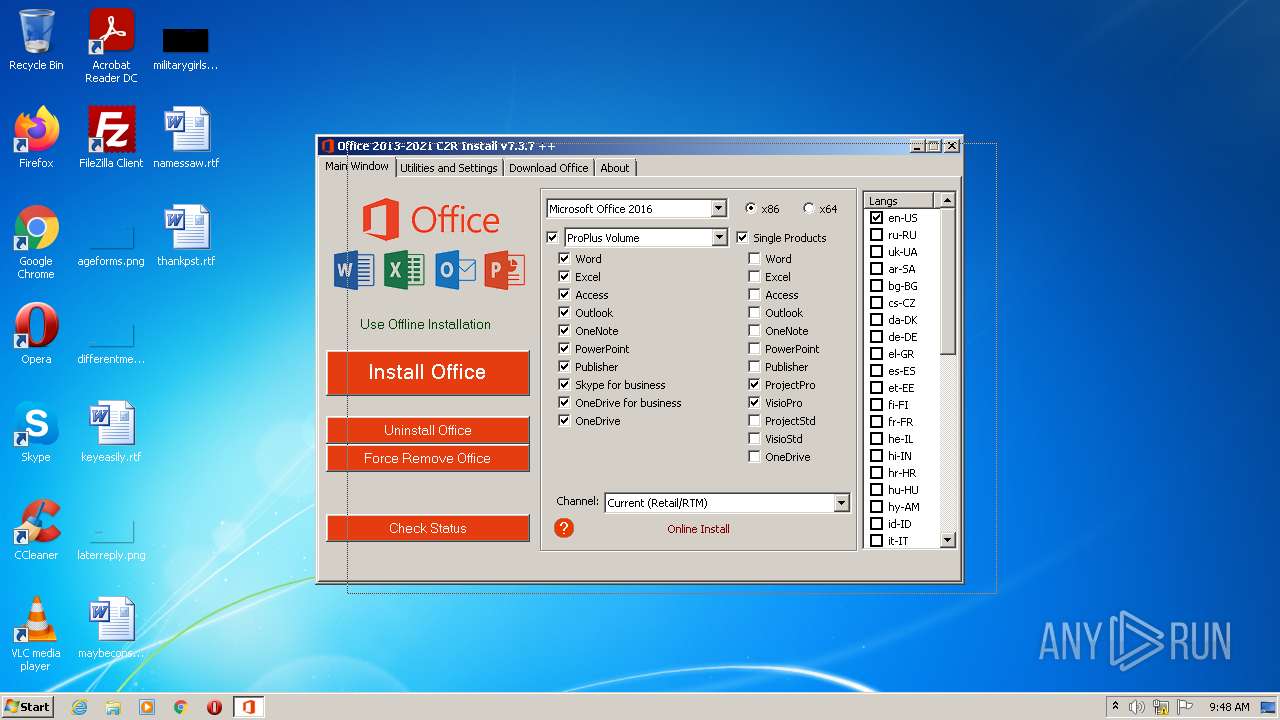Expand the ProPlus Volume edition dropdown
The height and width of the screenshot is (720, 1280).
click(718, 237)
